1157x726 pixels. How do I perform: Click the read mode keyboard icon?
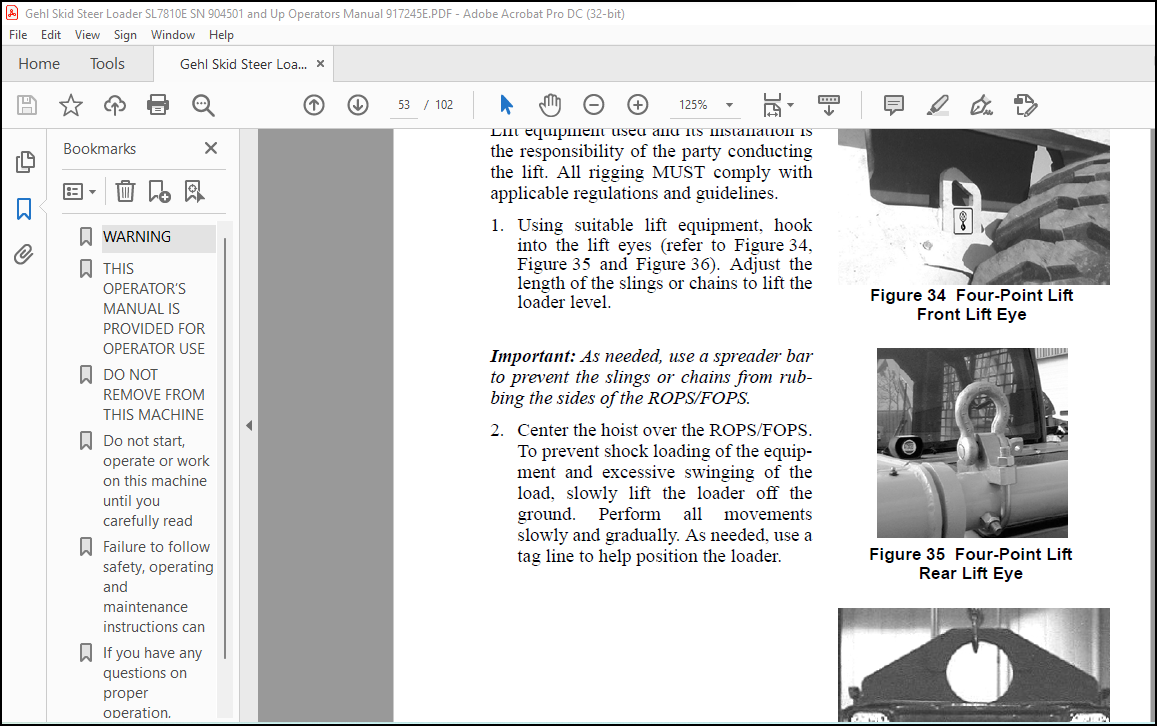tap(829, 105)
